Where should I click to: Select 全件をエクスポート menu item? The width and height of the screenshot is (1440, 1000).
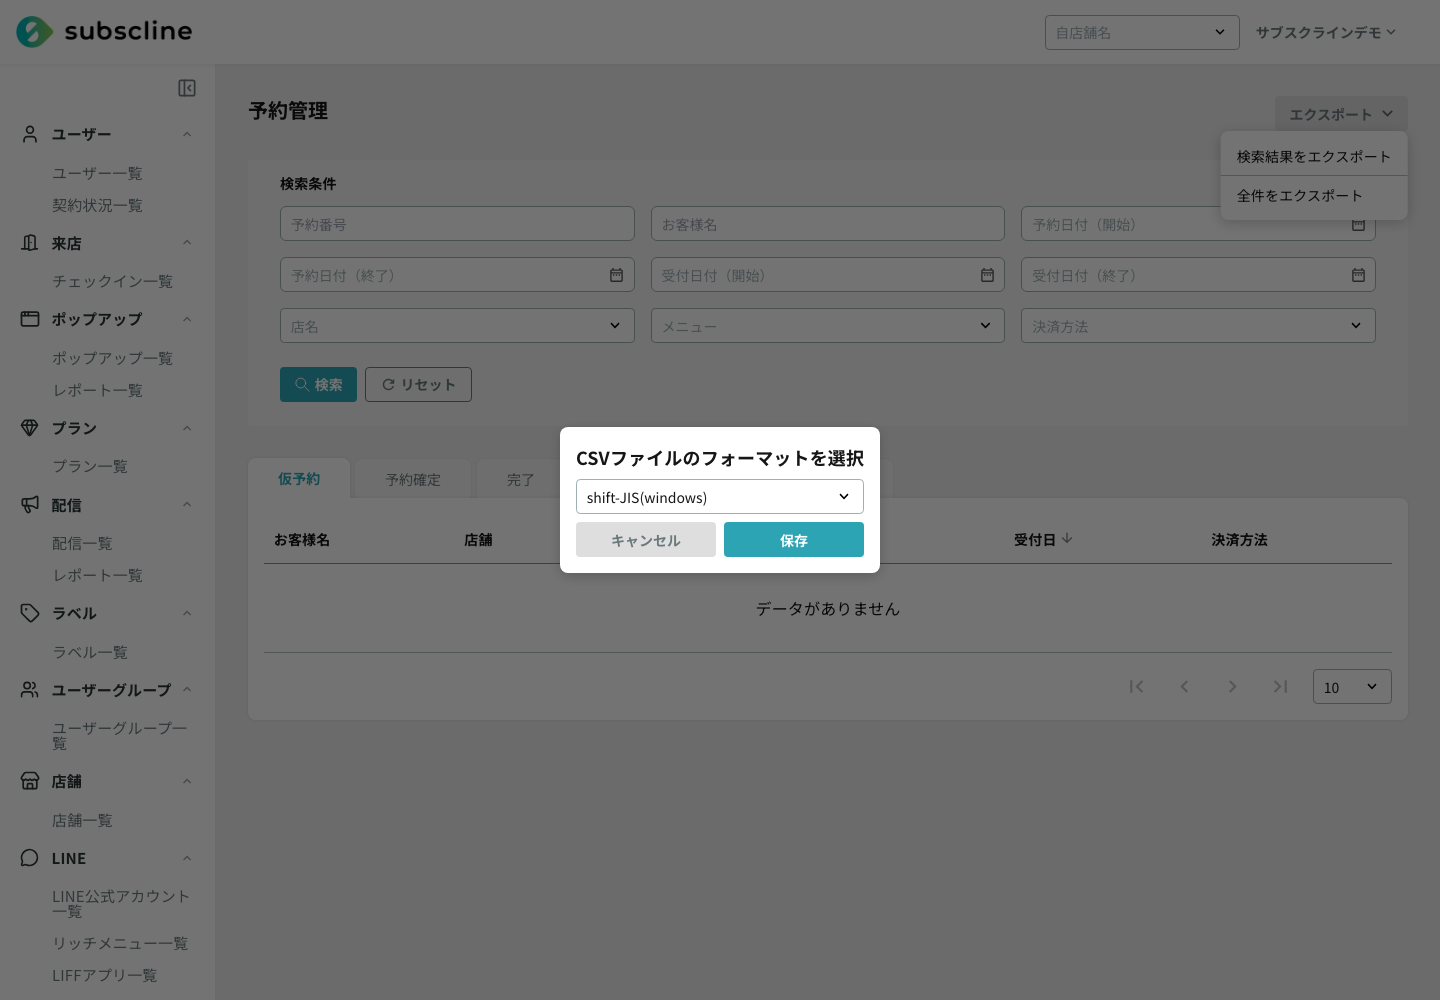(1314, 196)
